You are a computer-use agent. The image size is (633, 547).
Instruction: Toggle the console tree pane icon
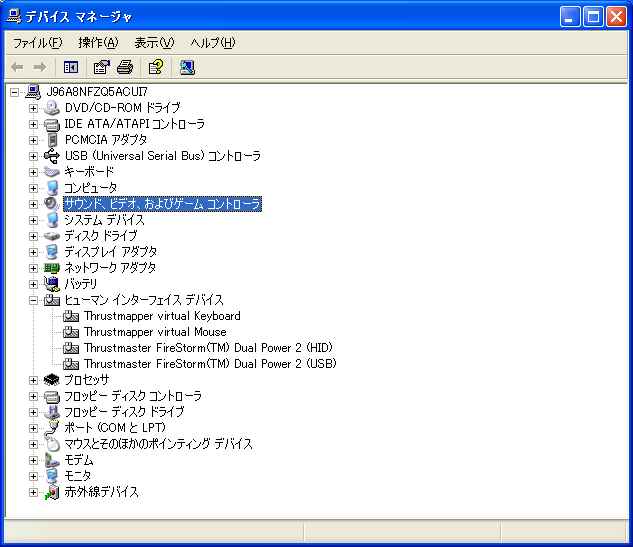tap(71, 67)
